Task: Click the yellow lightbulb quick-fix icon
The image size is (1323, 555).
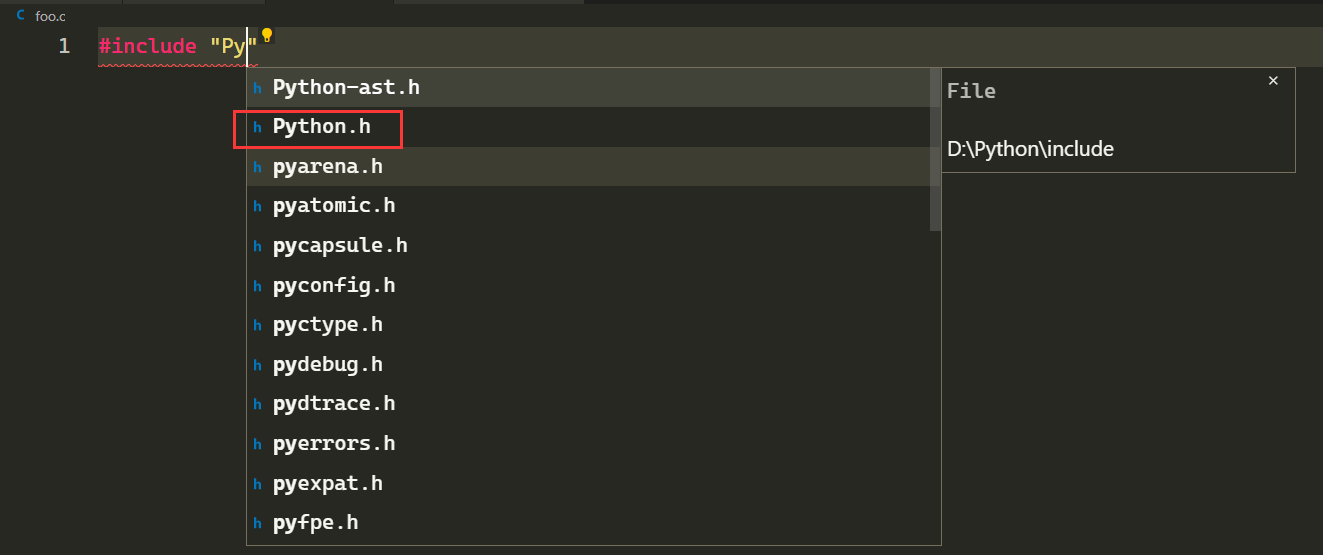Action: [267, 36]
